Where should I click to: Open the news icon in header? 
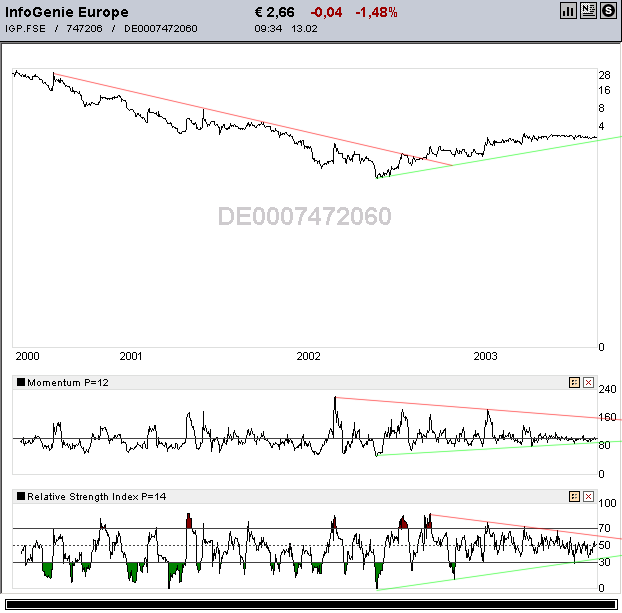pos(588,11)
